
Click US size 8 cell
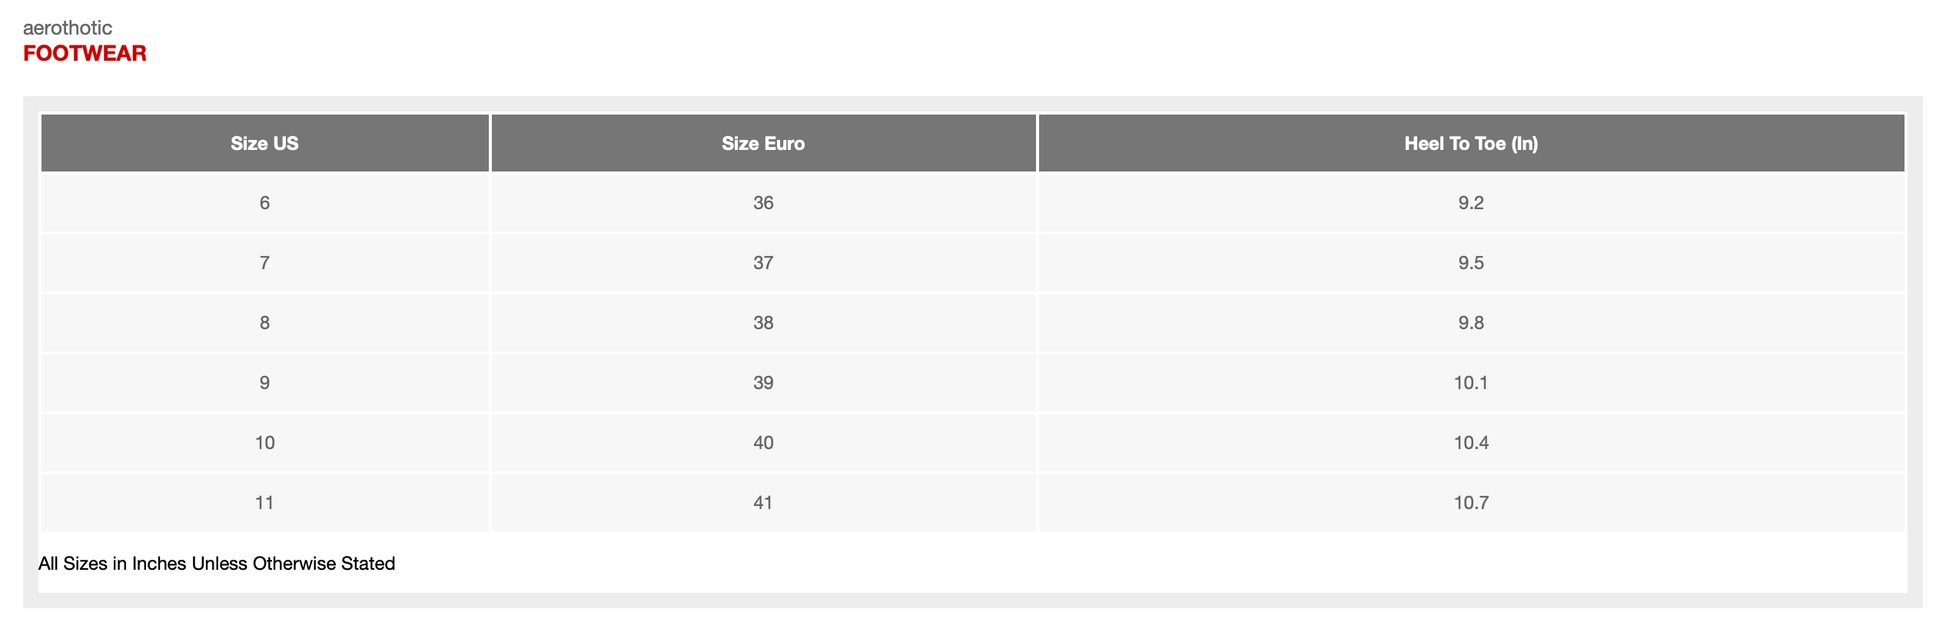265,323
